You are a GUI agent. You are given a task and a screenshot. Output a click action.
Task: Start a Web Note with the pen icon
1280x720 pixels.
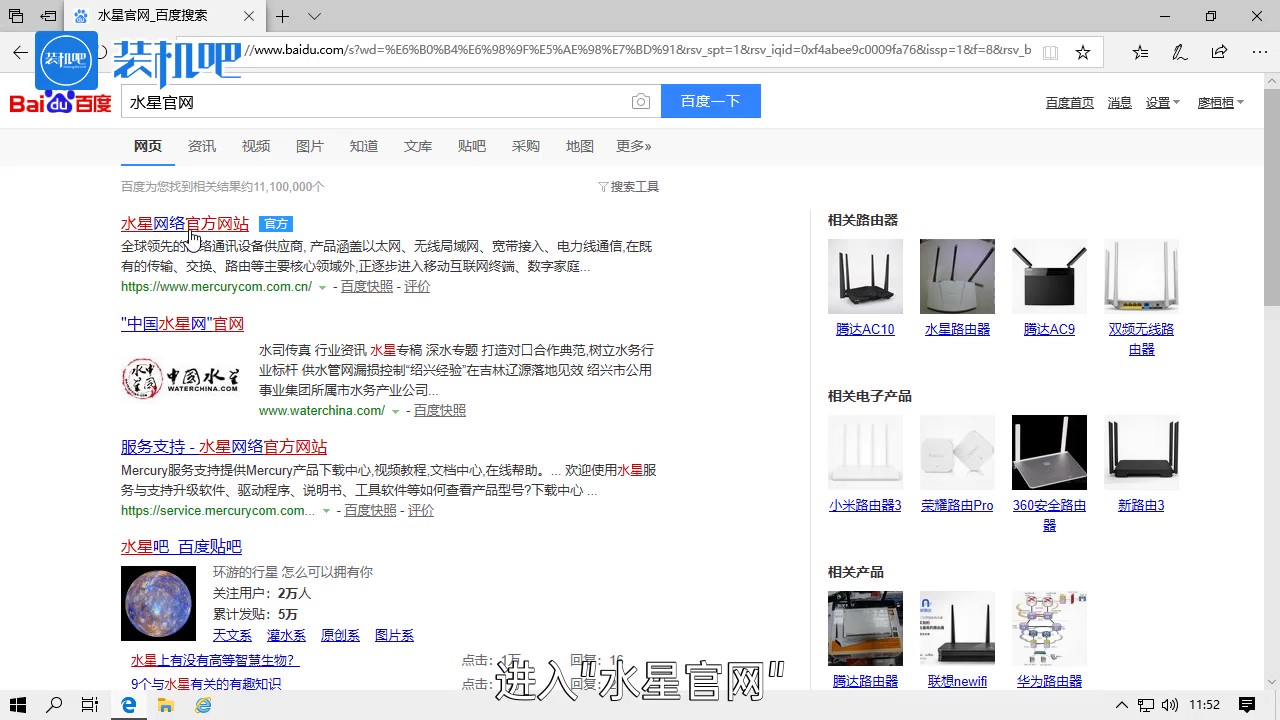click(1179, 51)
